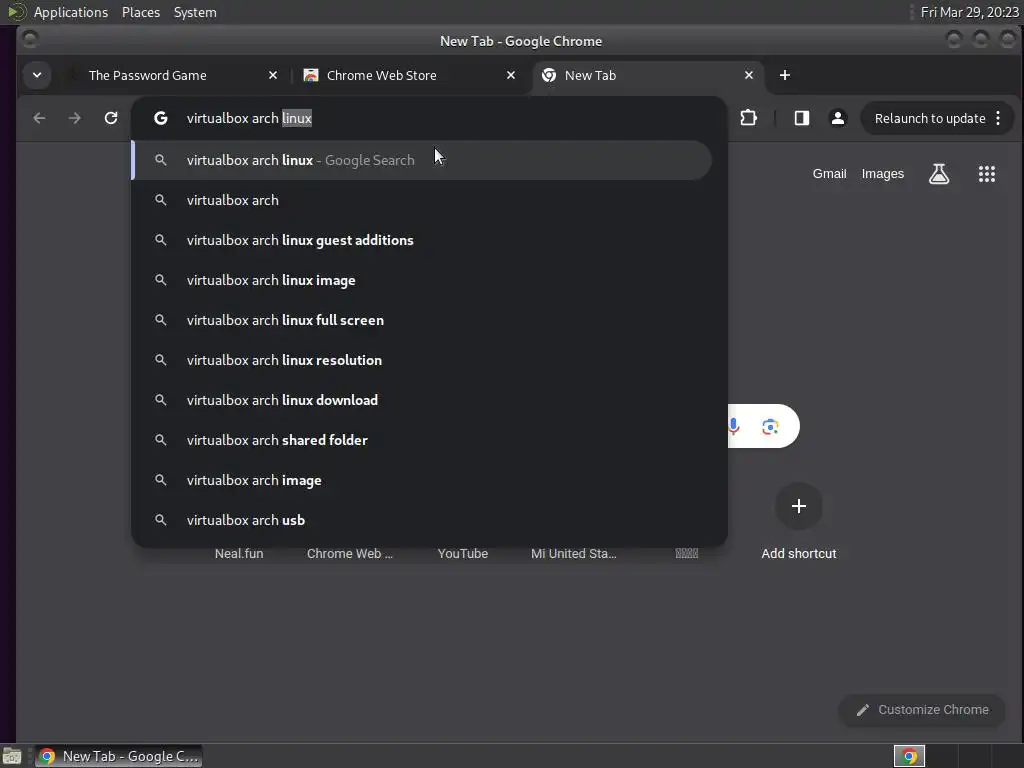Pick 'virtualbox arch linux image' suggestion
The image size is (1024, 768).
[422, 280]
